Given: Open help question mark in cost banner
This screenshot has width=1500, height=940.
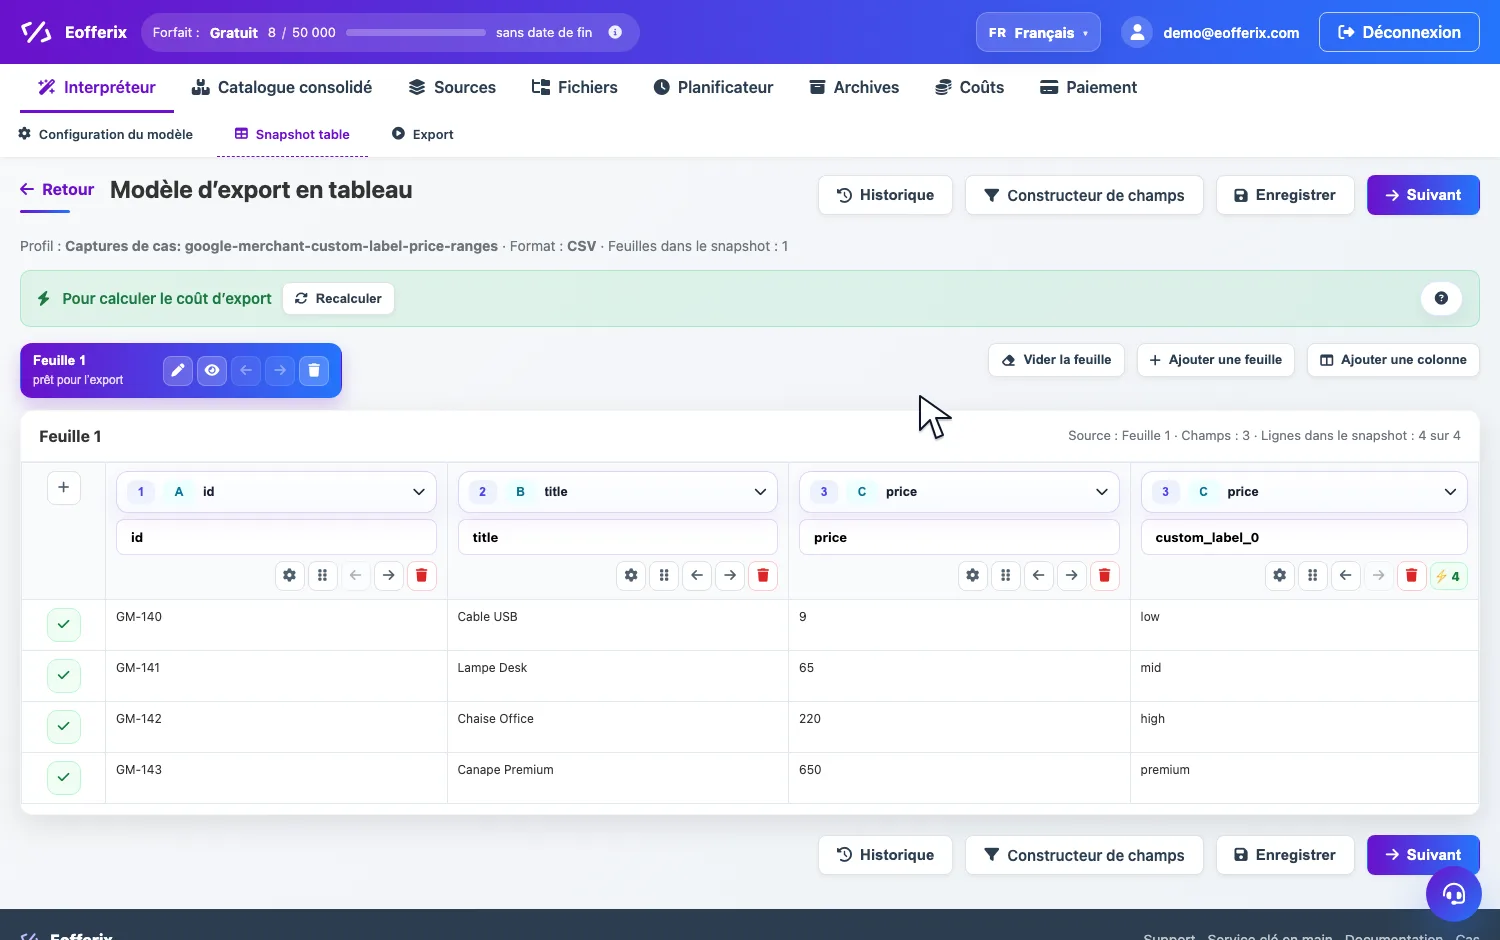Looking at the screenshot, I should click(1441, 298).
